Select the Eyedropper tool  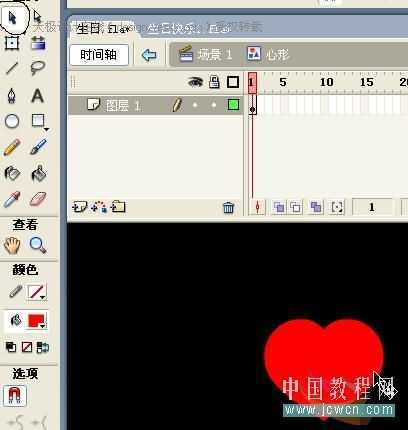(x=12, y=199)
